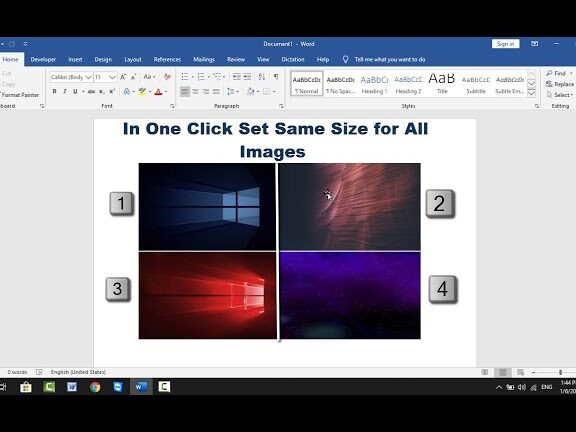Align text right
Image resolution: width=576 pixels, height=432 pixels.
(206, 91)
